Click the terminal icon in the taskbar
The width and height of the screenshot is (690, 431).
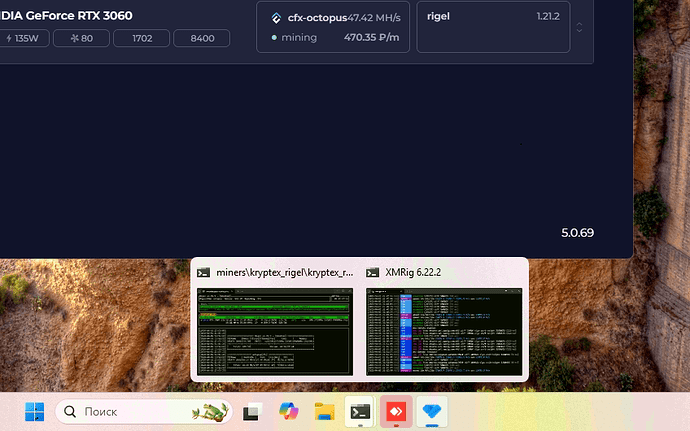(x=360, y=411)
